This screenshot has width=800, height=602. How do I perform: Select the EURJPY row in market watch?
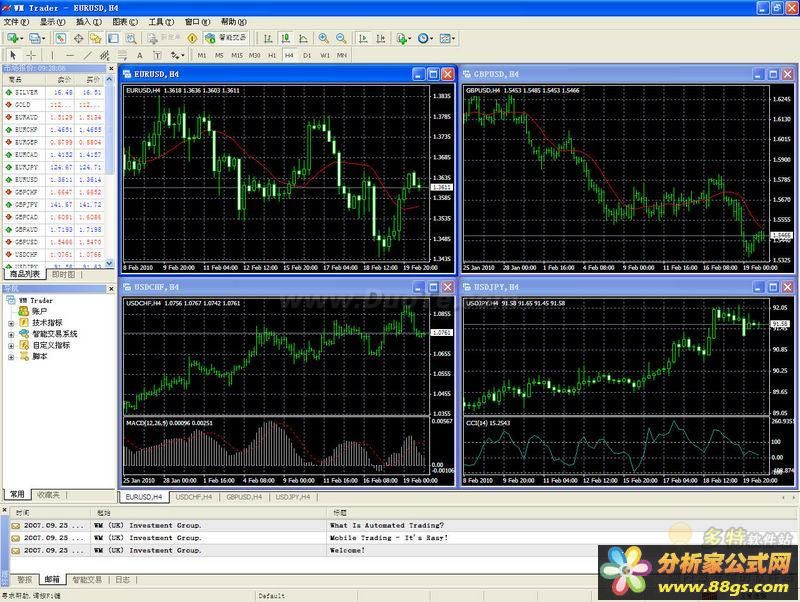[x=54, y=167]
